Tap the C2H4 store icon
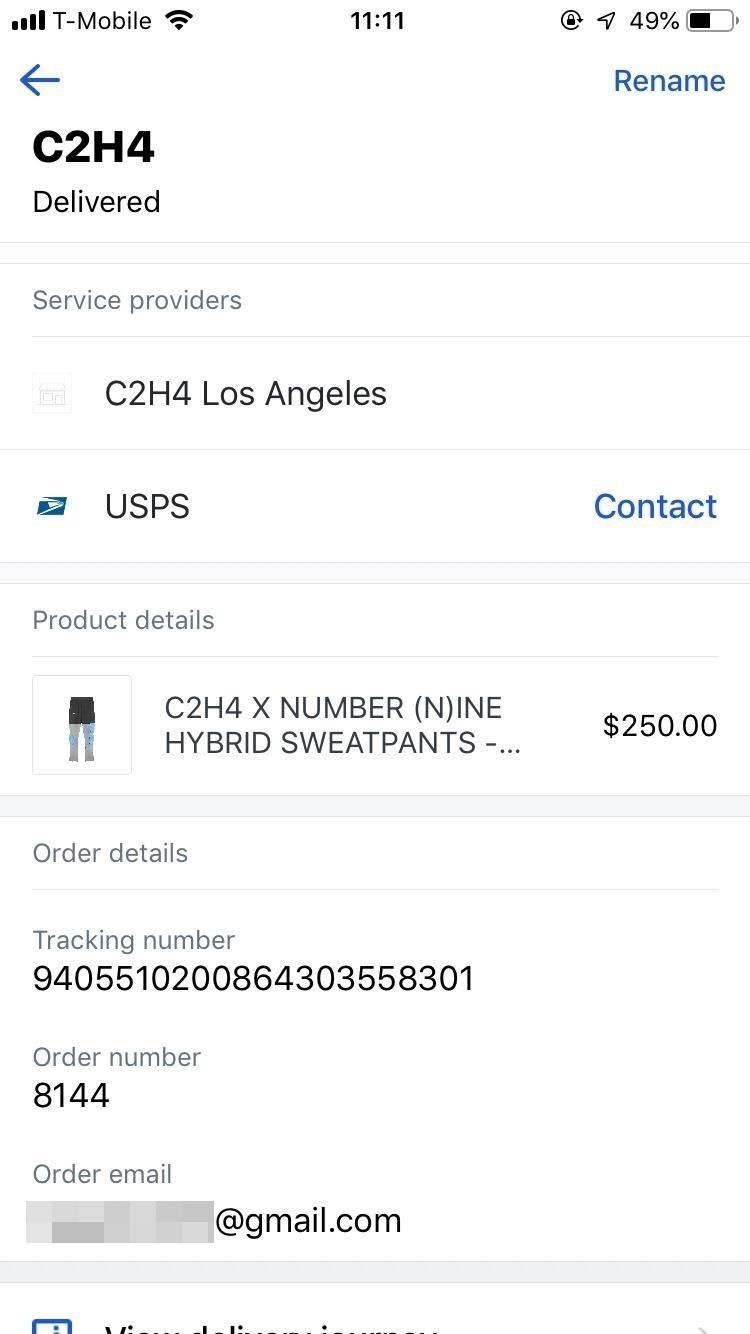The height and width of the screenshot is (1334, 750). pyautogui.click(x=52, y=394)
